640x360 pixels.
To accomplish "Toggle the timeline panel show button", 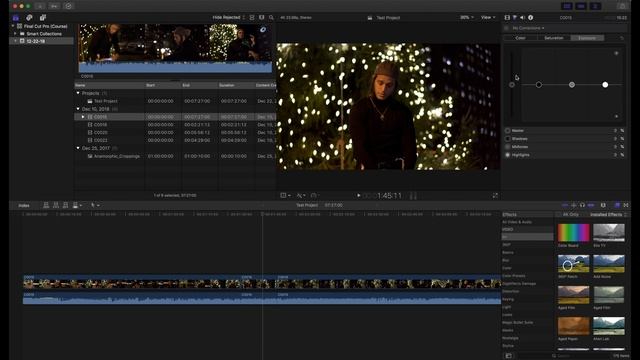I will coord(581,6).
